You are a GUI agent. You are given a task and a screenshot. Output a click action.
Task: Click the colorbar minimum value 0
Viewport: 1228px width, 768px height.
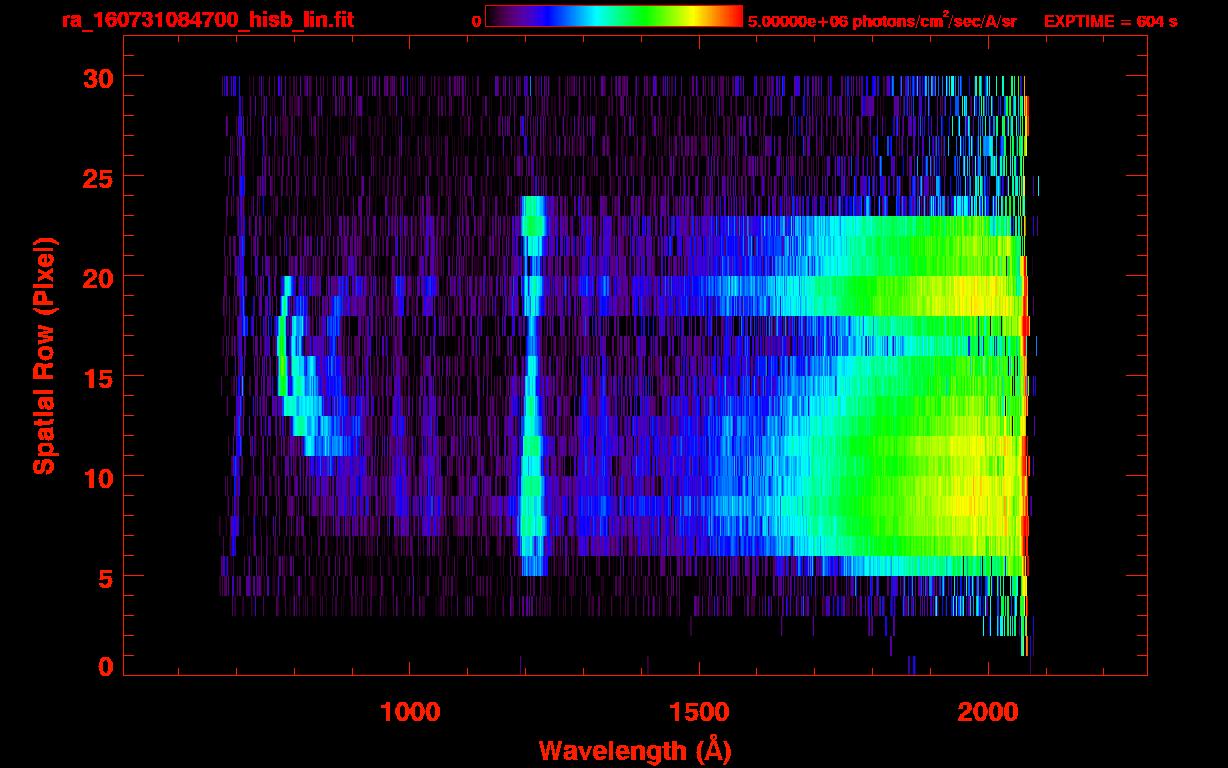click(x=477, y=20)
